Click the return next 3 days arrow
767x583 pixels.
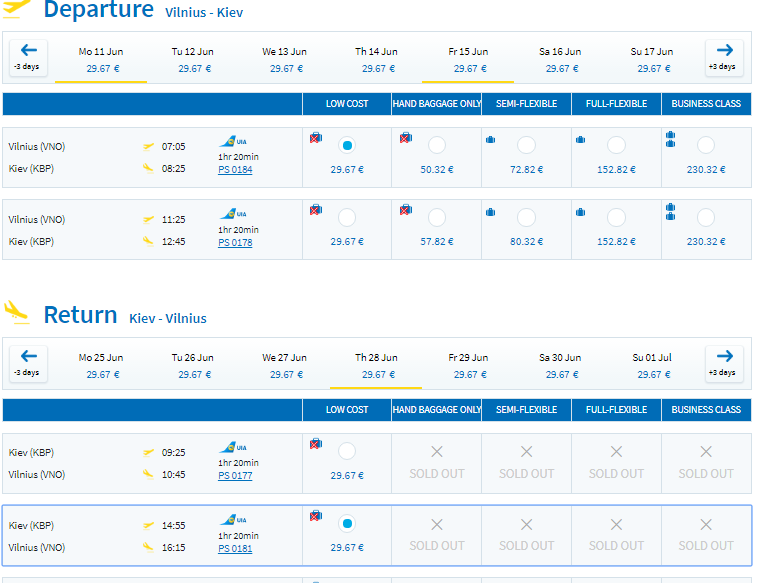coord(724,364)
